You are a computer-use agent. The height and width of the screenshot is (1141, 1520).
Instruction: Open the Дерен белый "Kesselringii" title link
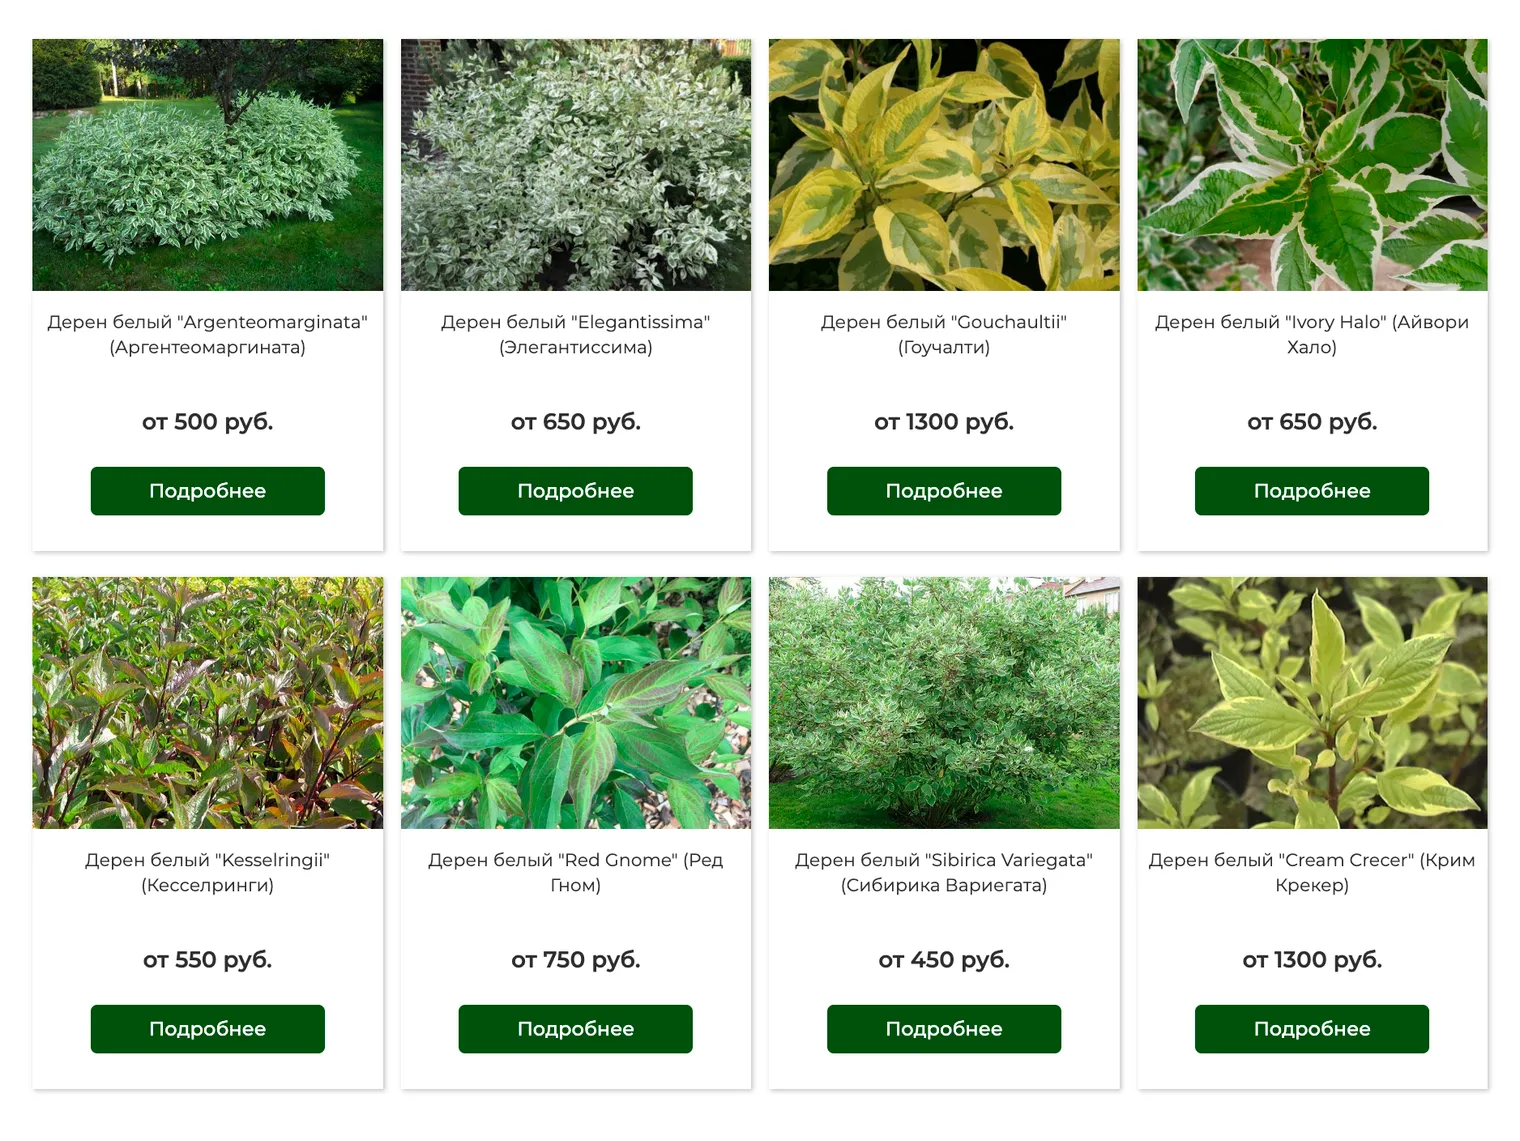click(207, 872)
